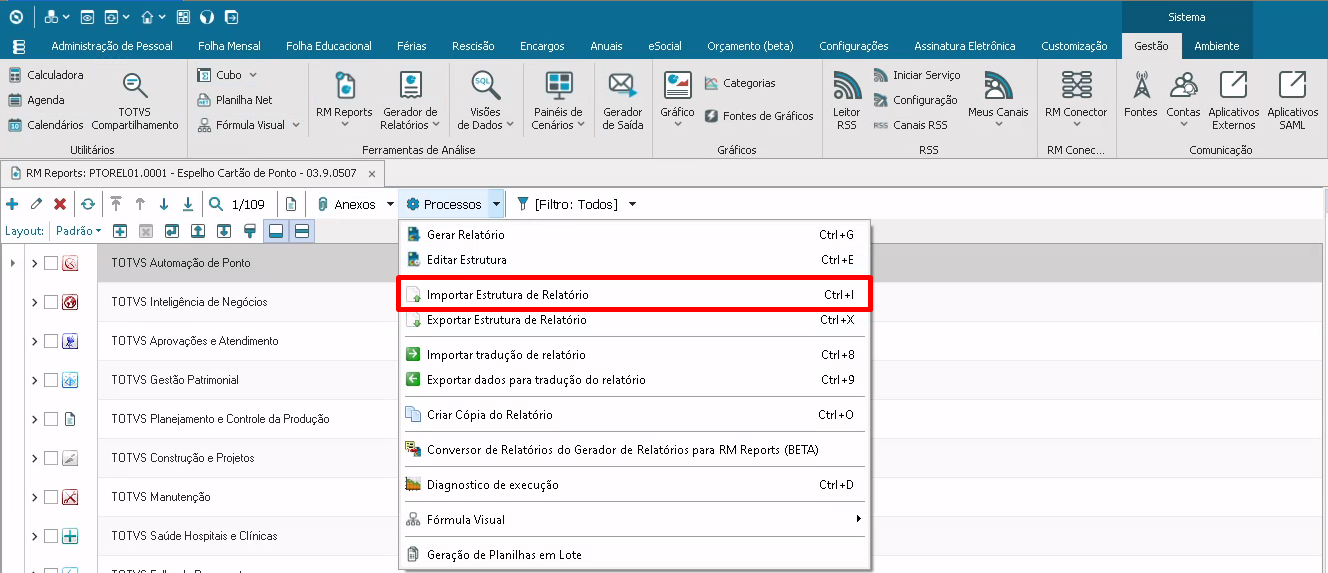Screen dimensions: 1328x573
Task: Open the Agenda utility
Action: point(37,100)
